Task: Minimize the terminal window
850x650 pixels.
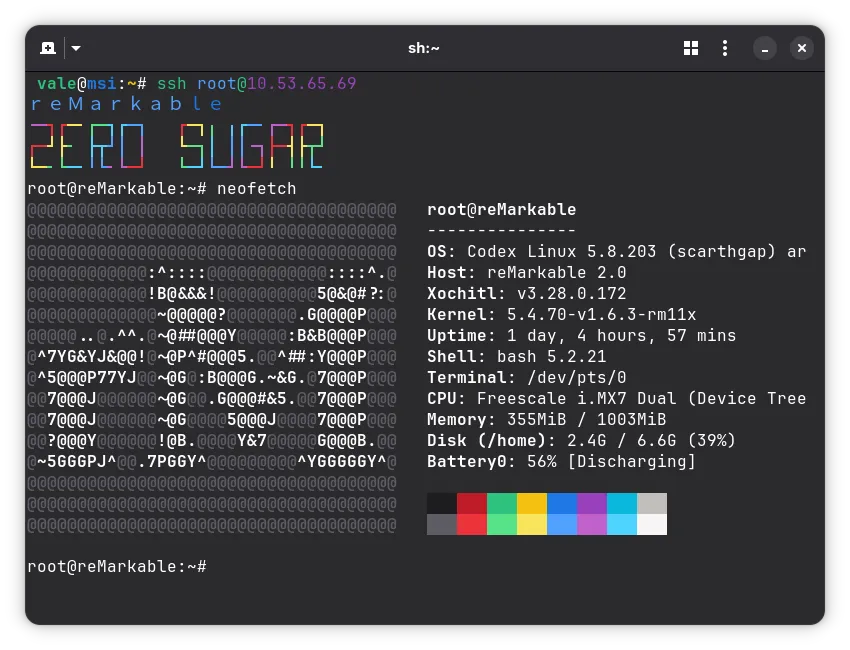Action: [x=765, y=49]
